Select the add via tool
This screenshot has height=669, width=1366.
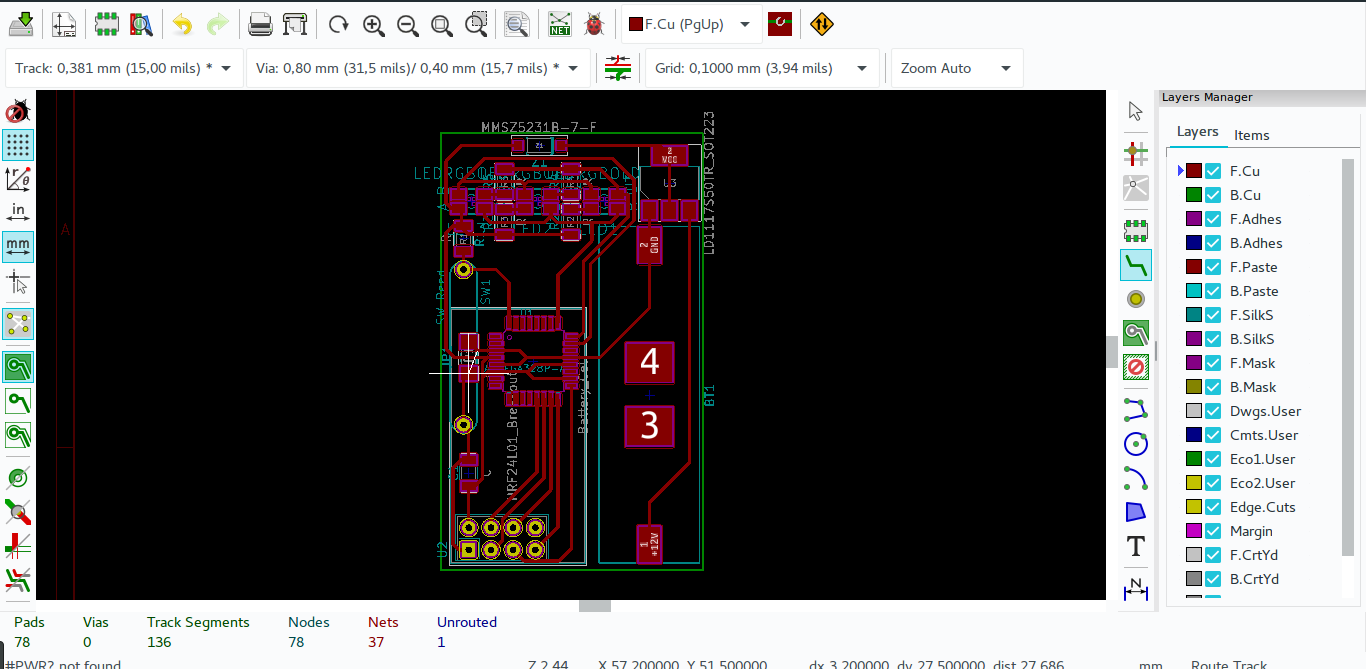click(1135, 299)
